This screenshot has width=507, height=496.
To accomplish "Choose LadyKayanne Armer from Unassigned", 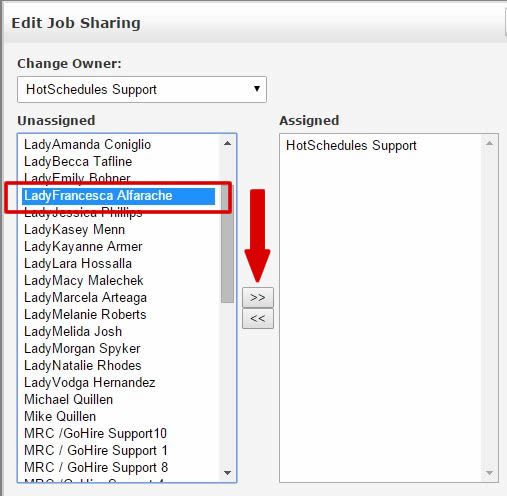I will tap(83, 247).
